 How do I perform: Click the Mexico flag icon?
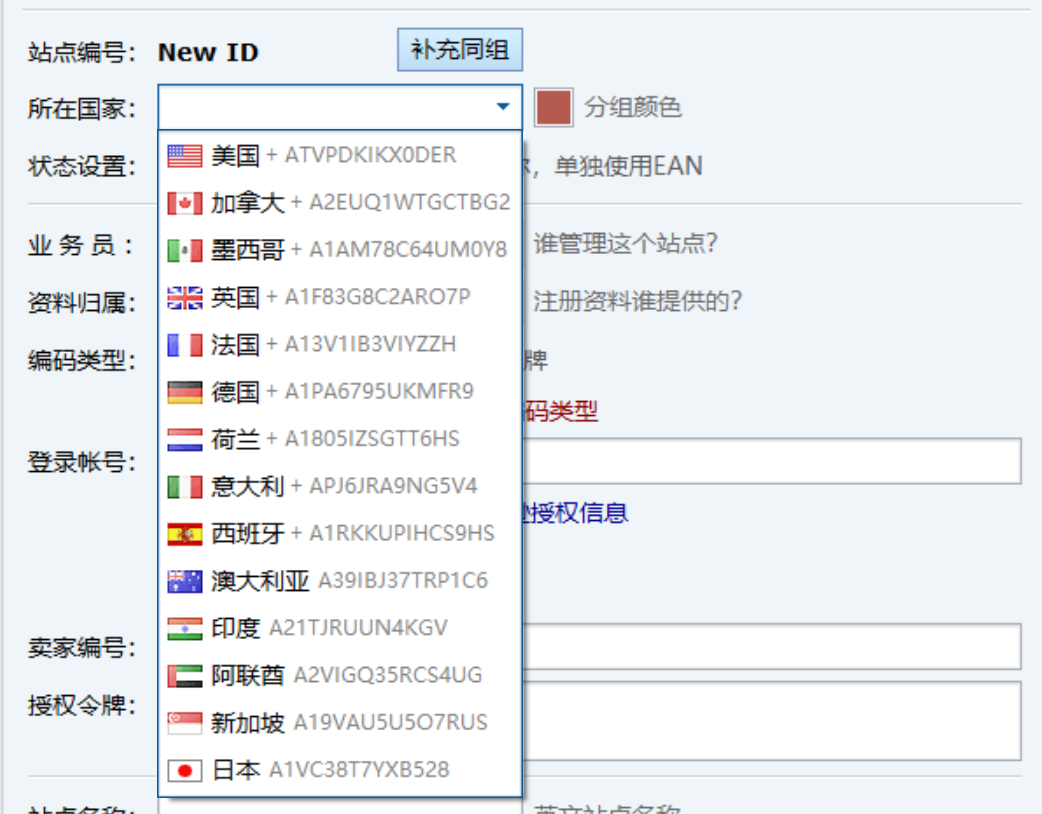[185, 250]
